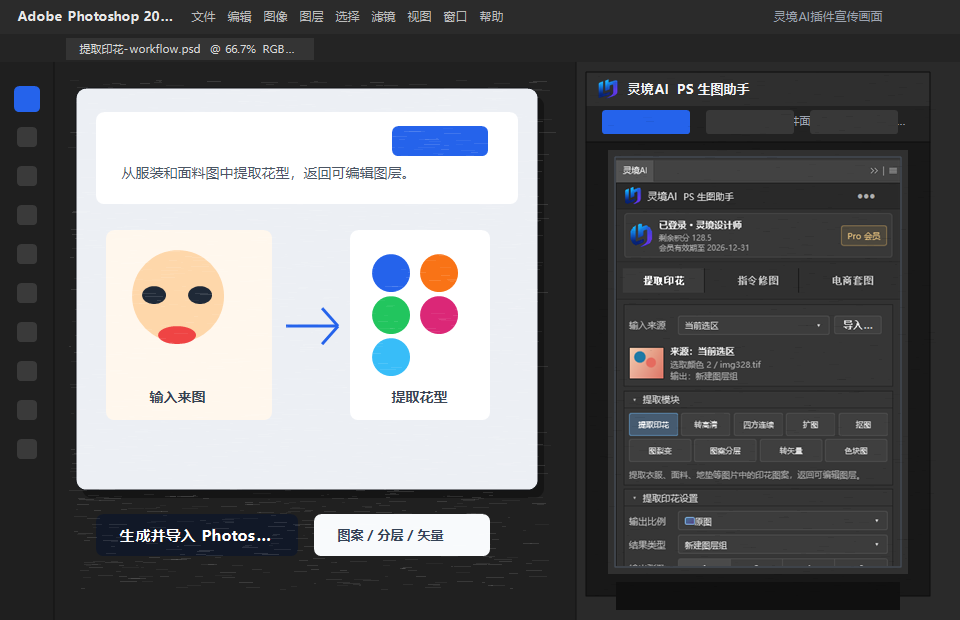Click the 输出: 新建图层组 text
The height and width of the screenshot is (620, 960).
point(703,376)
